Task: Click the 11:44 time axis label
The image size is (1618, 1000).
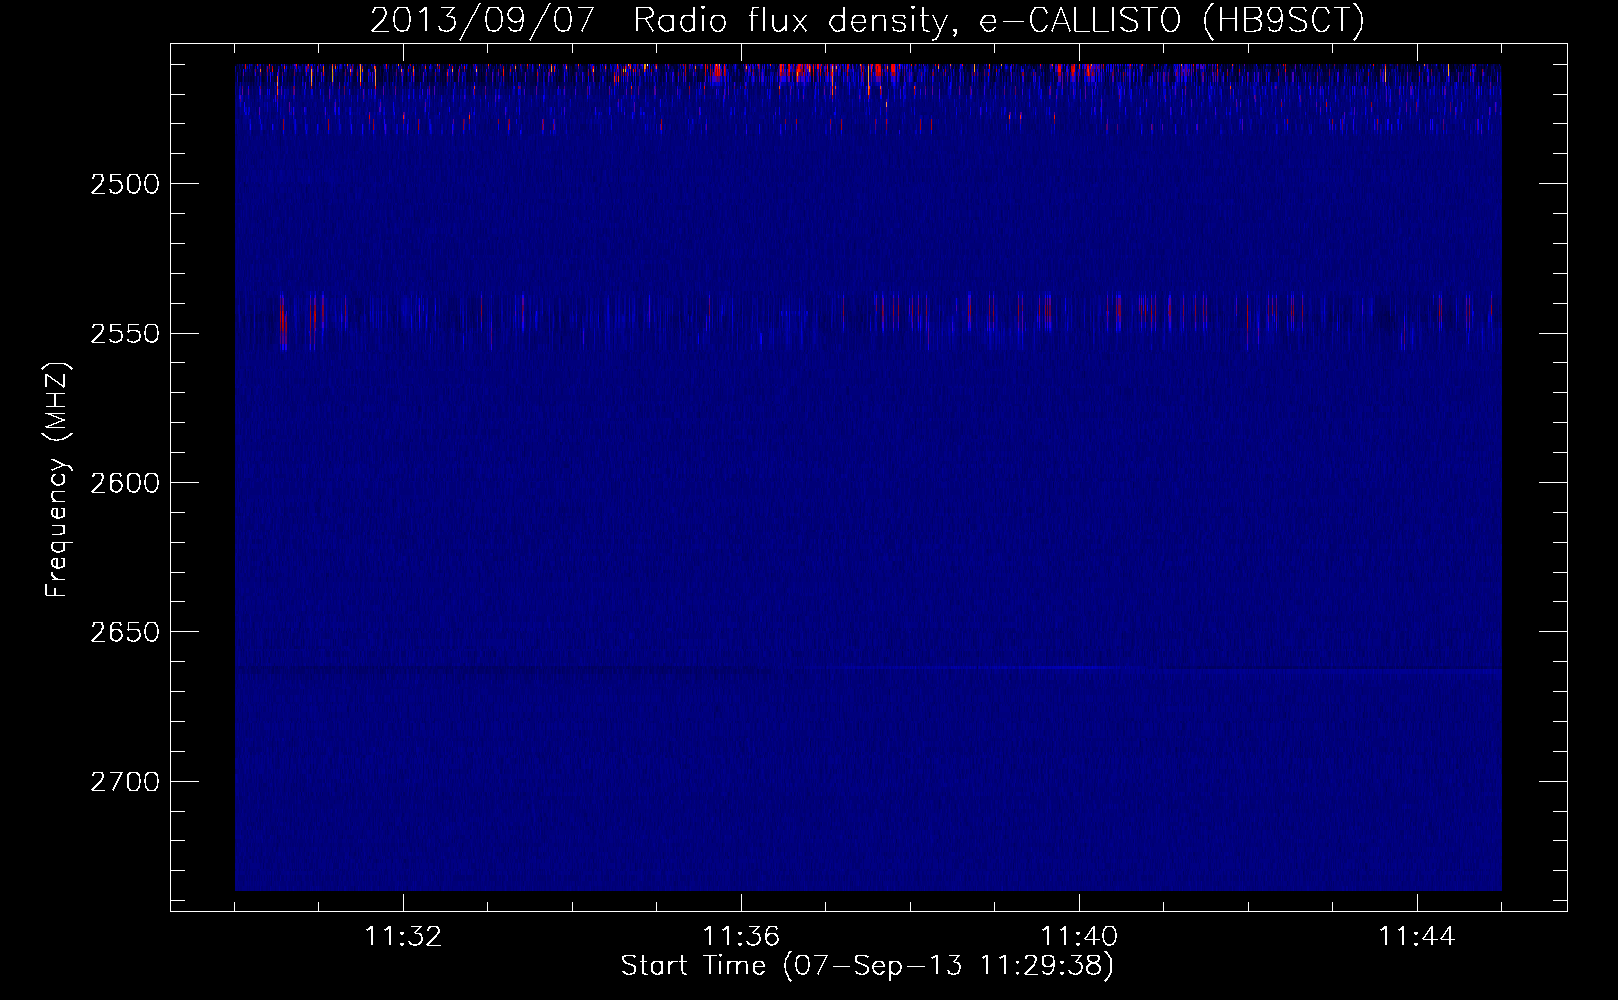Action: (1417, 936)
